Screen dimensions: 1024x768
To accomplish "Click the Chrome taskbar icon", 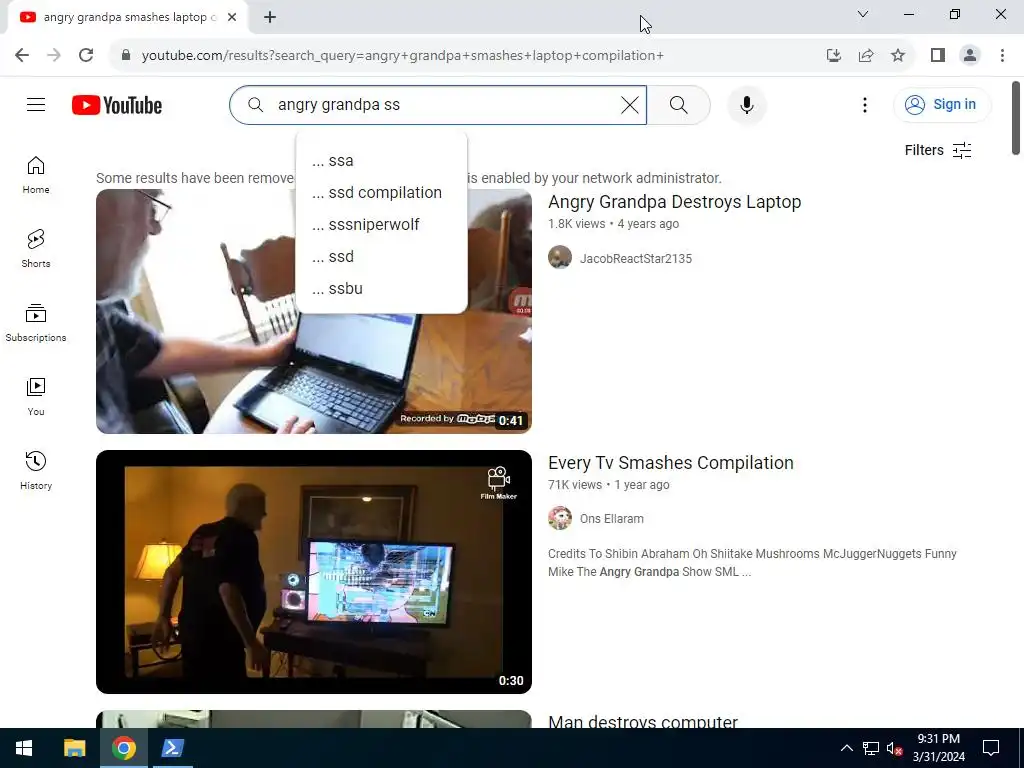I will [x=123, y=748].
